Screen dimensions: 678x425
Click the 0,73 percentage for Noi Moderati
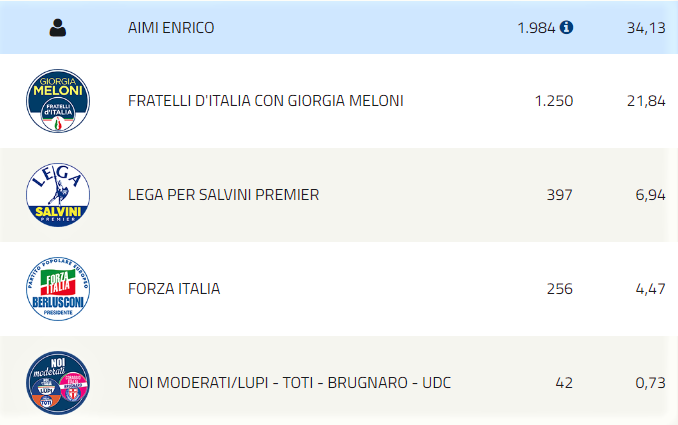pyautogui.click(x=650, y=383)
